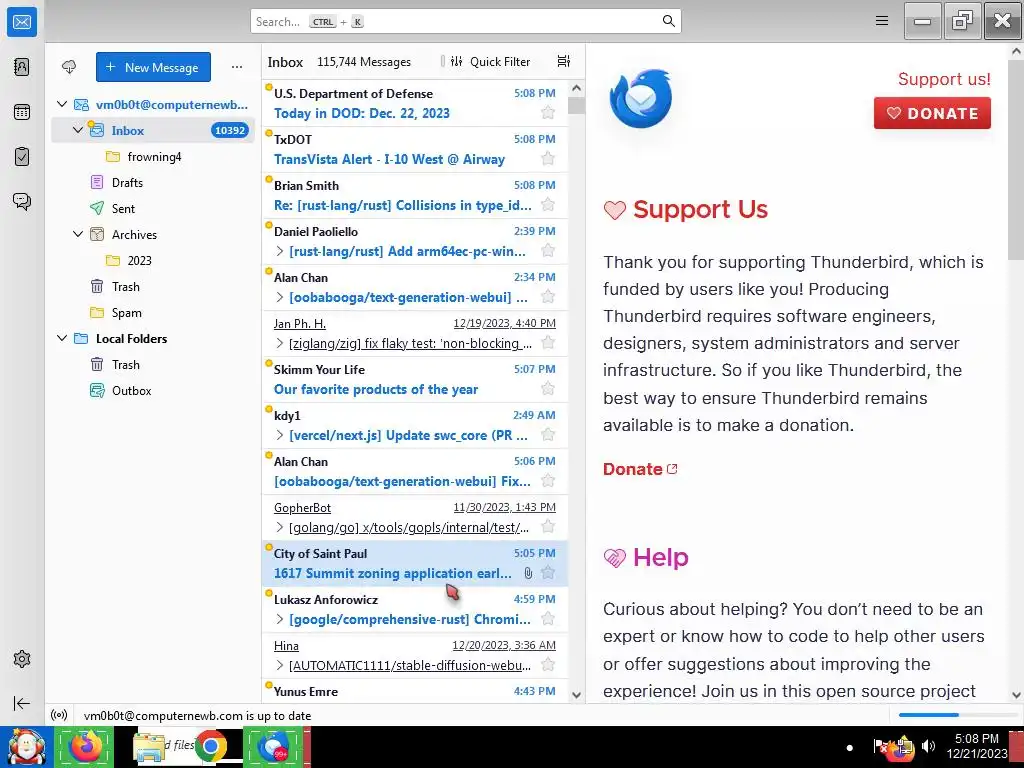This screenshot has height=768, width=1024.
Task: Click the Thunderbird taskbar icon
Action: tap(273, 747)
